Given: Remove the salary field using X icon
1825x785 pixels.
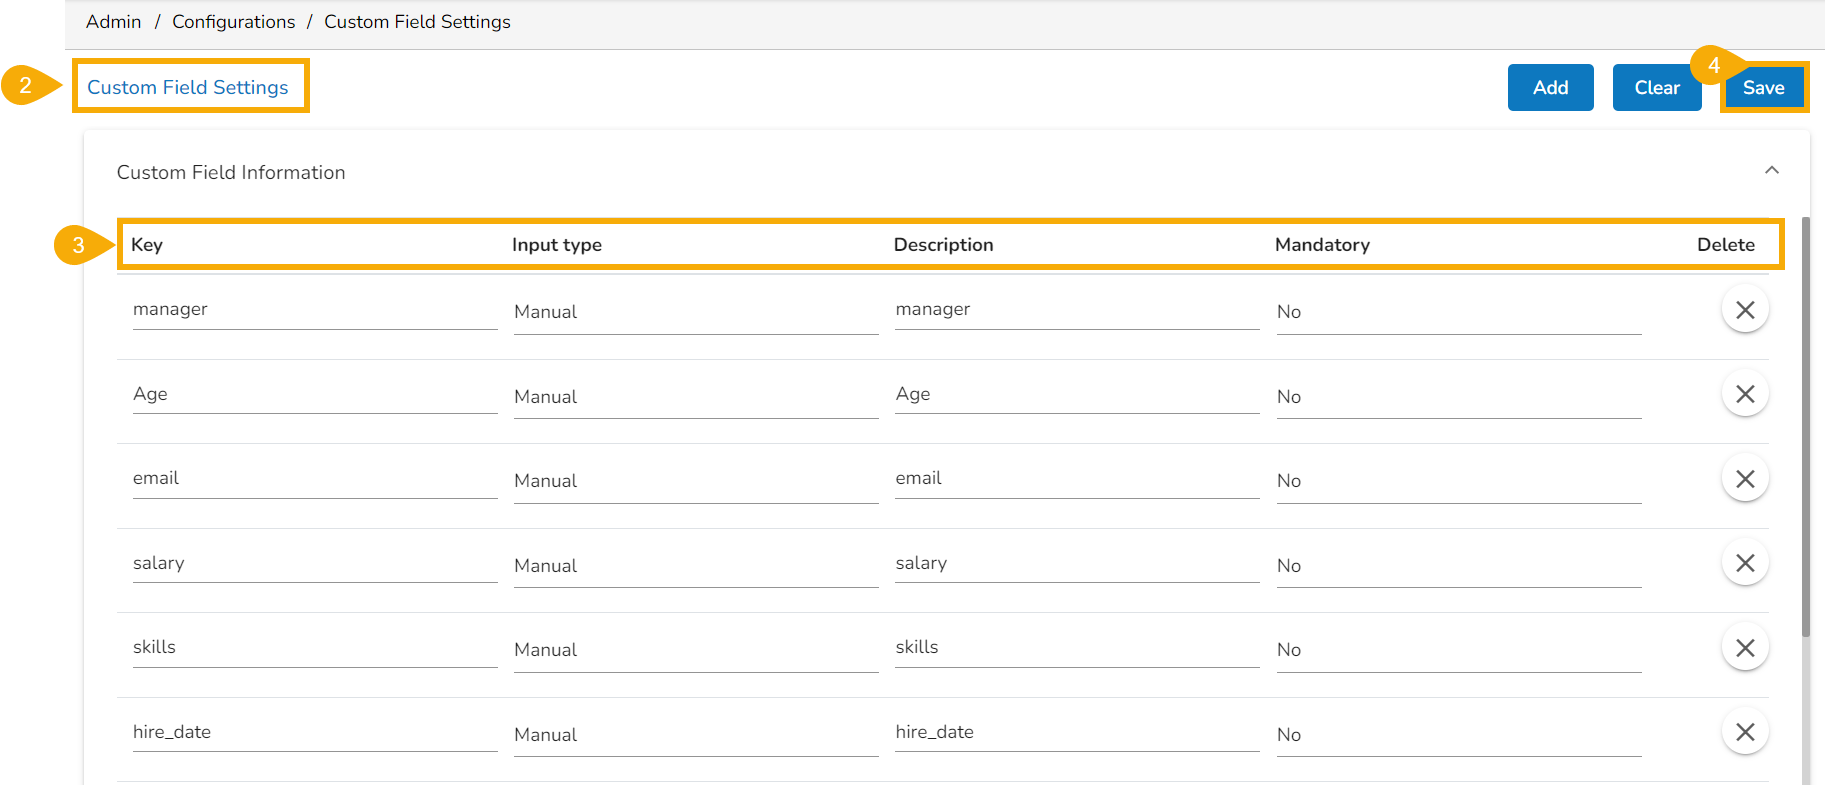Looking at the screenshot, I should tap(1745, 563).
